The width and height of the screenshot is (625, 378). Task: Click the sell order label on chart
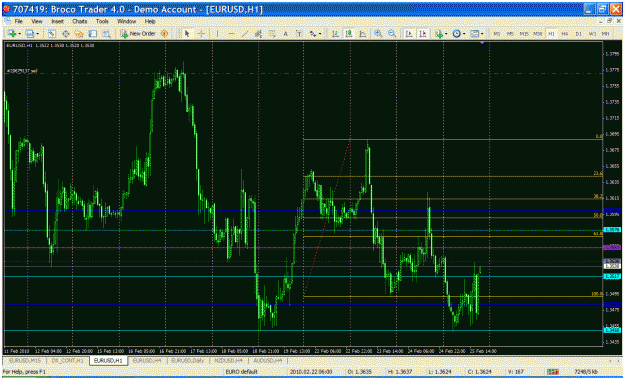click(x=22, y=71)
